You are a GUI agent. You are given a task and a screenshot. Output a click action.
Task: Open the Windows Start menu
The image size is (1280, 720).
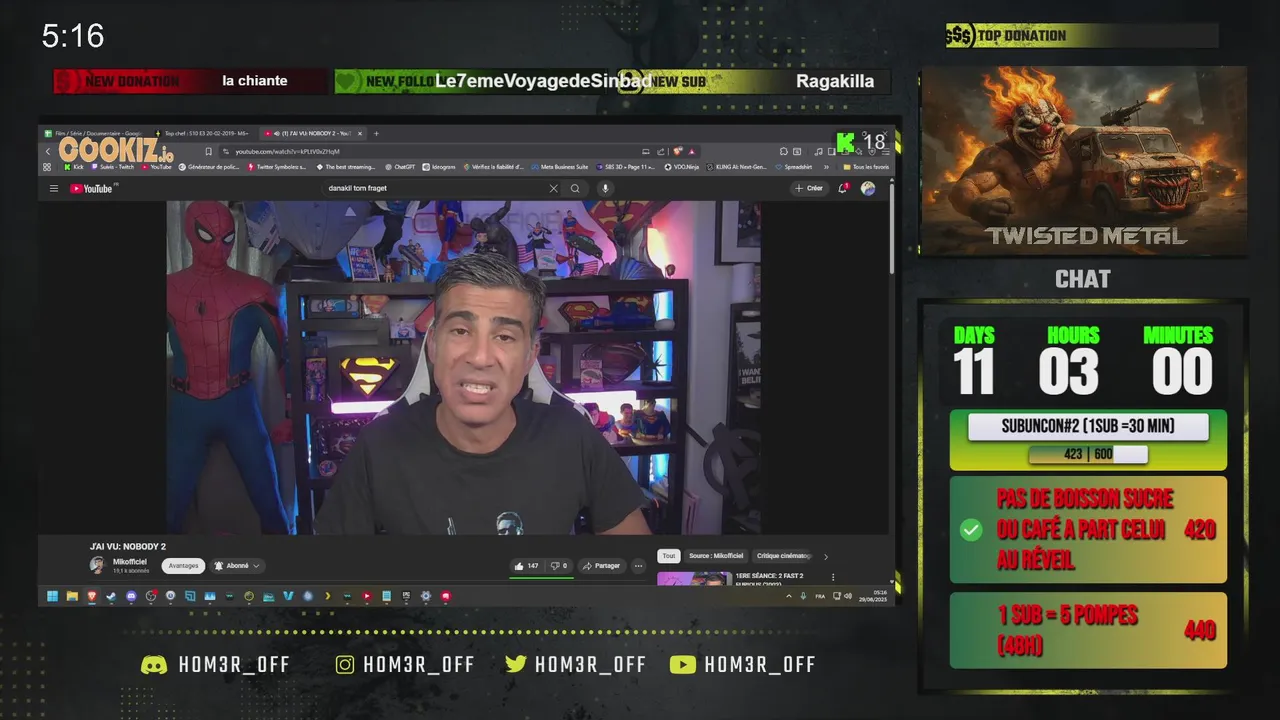(52, 596)
